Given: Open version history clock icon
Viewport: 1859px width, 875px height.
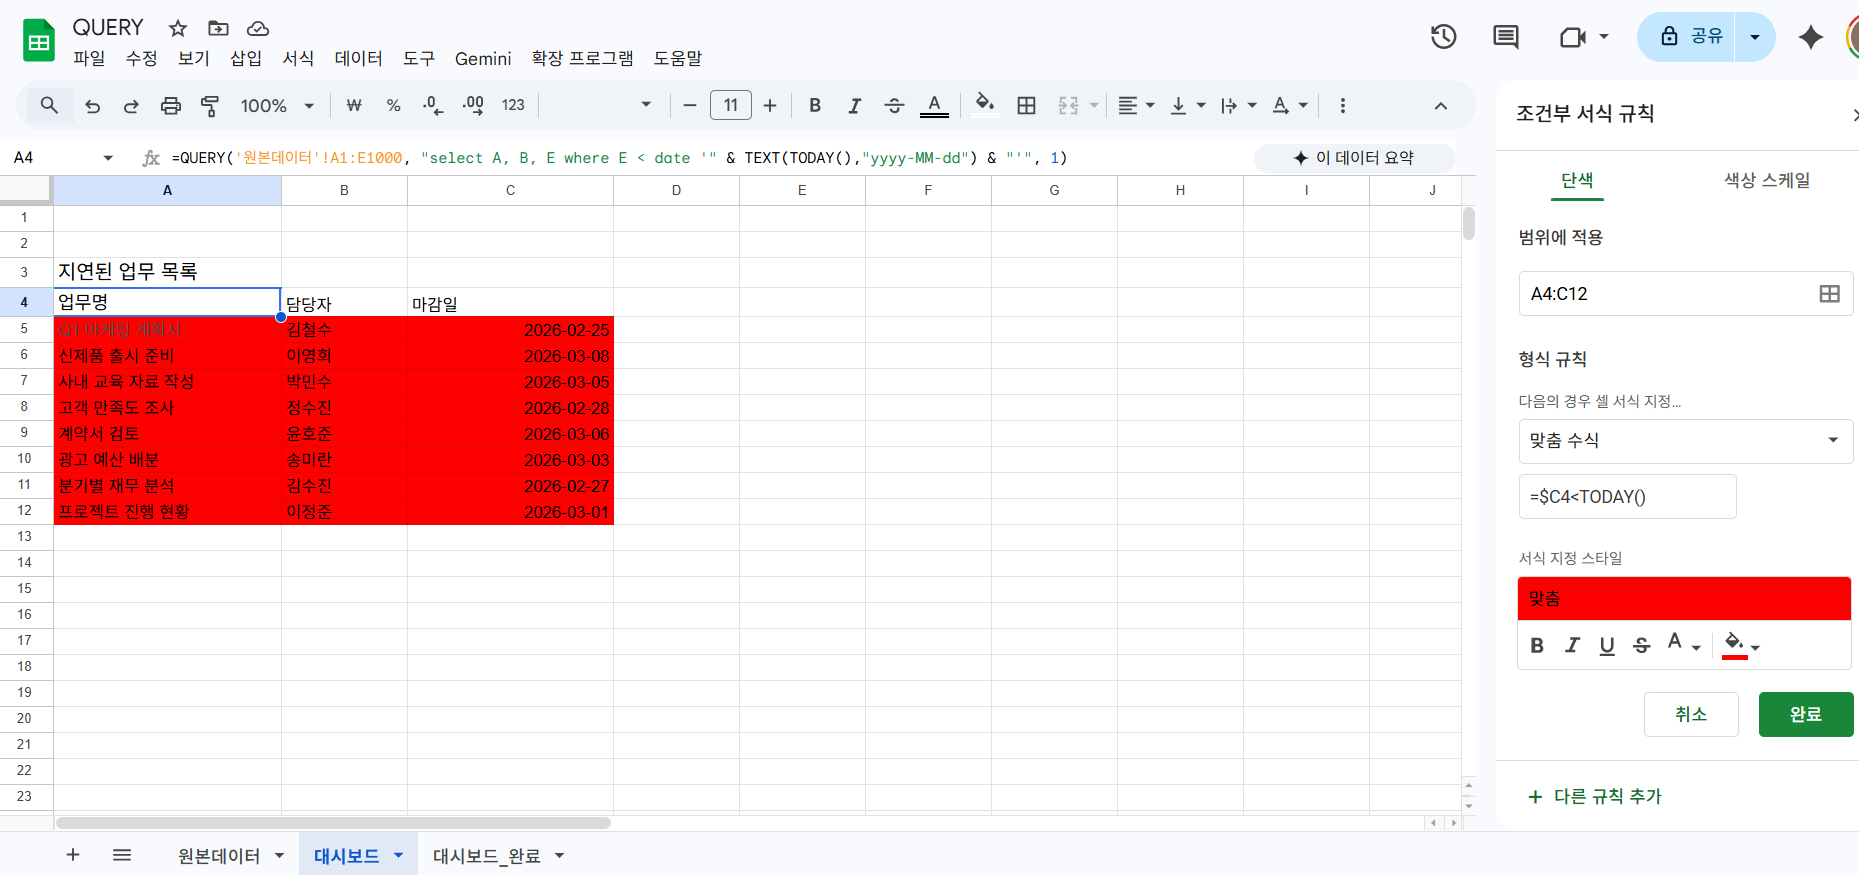Looking at the screenshot, I should [x=1443, y=37].
